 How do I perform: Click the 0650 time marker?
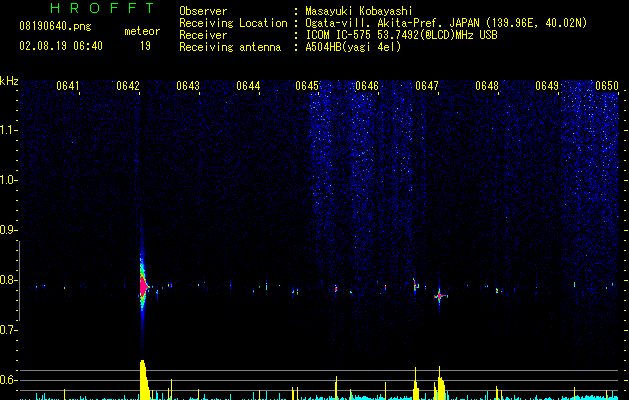[607, 86]
